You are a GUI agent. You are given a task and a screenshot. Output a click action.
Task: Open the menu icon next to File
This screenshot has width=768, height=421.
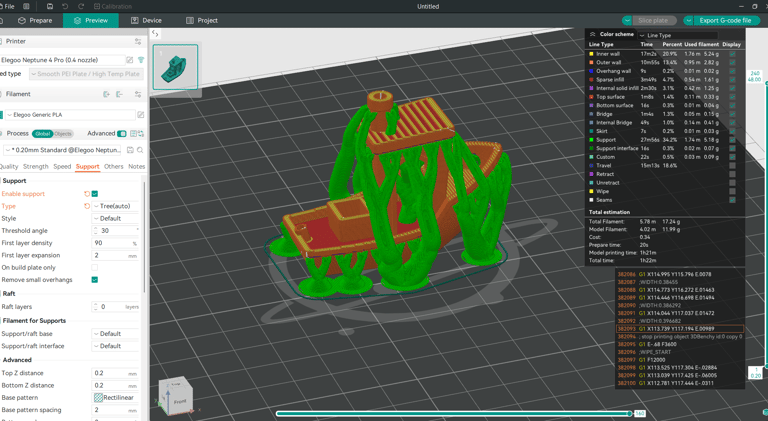pos(26,6)
